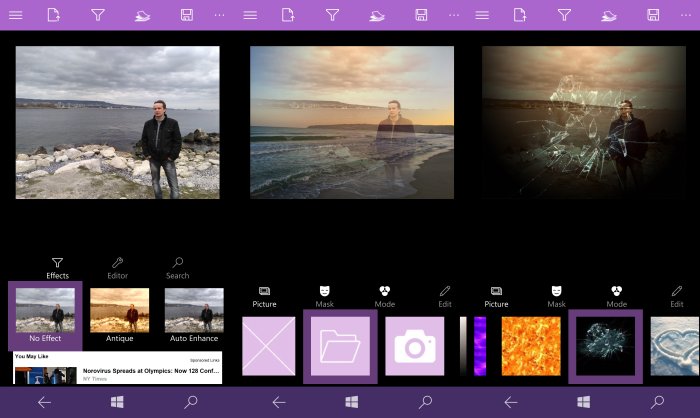
Task: Select Picture tab in right screen
Action: coord(496,297)
